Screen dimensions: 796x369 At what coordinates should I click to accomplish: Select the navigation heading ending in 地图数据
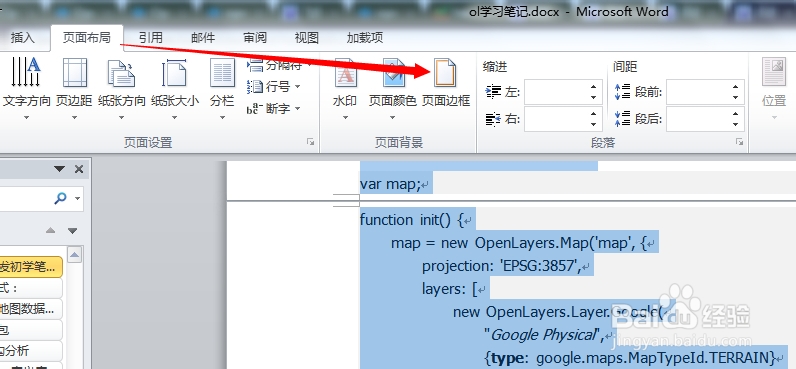pos(30,309)
